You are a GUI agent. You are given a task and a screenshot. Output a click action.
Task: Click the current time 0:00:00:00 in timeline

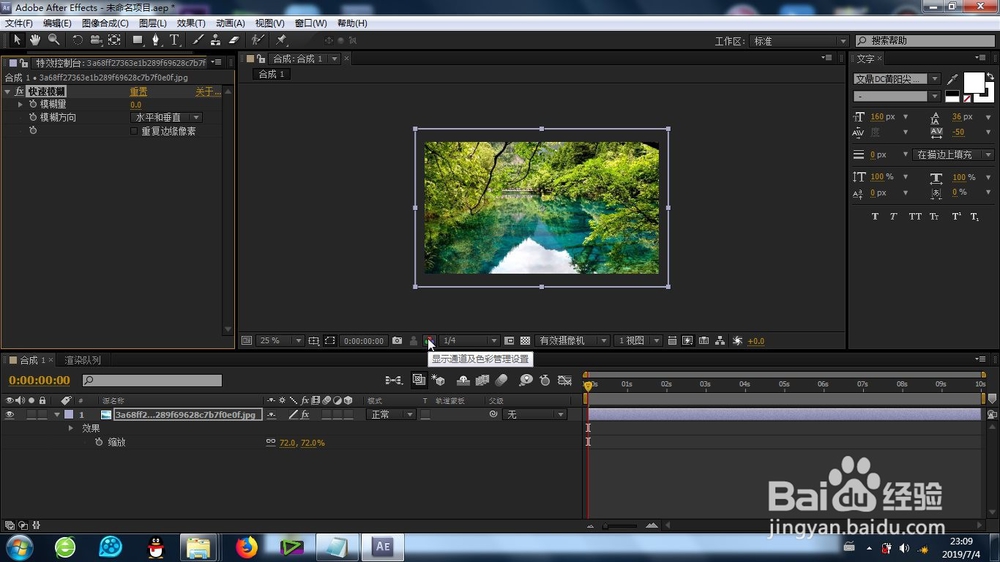pyautogui.click(x=40, y=380)
